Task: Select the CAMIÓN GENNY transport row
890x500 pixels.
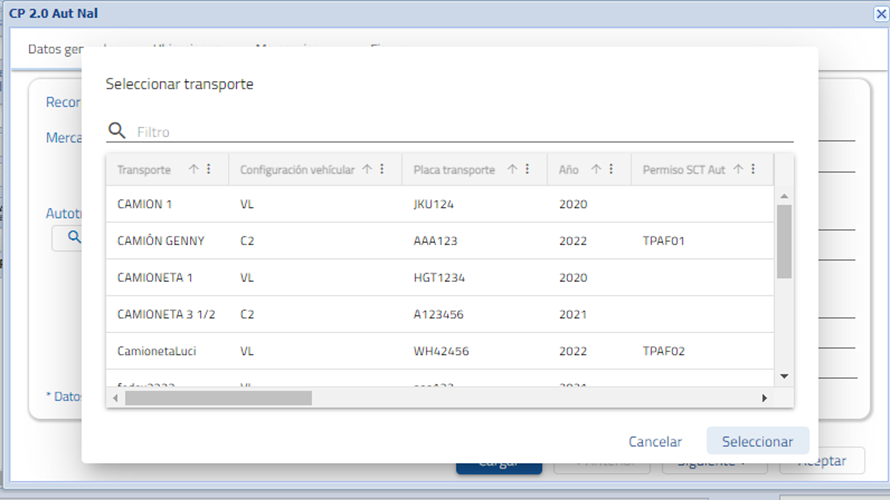Action: (x=440, y=241)
